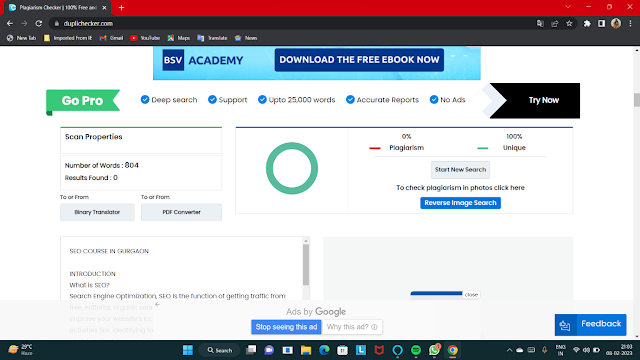Open Chrome three-dot menu
This screenshot has height=360, width=640.
pyautogui.click(x=631, y=24)
